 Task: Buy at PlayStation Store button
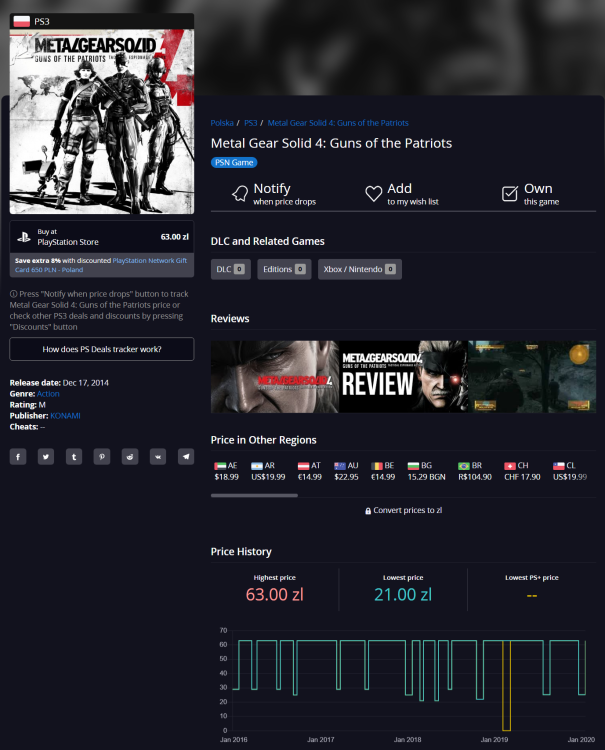pos(102,237)
